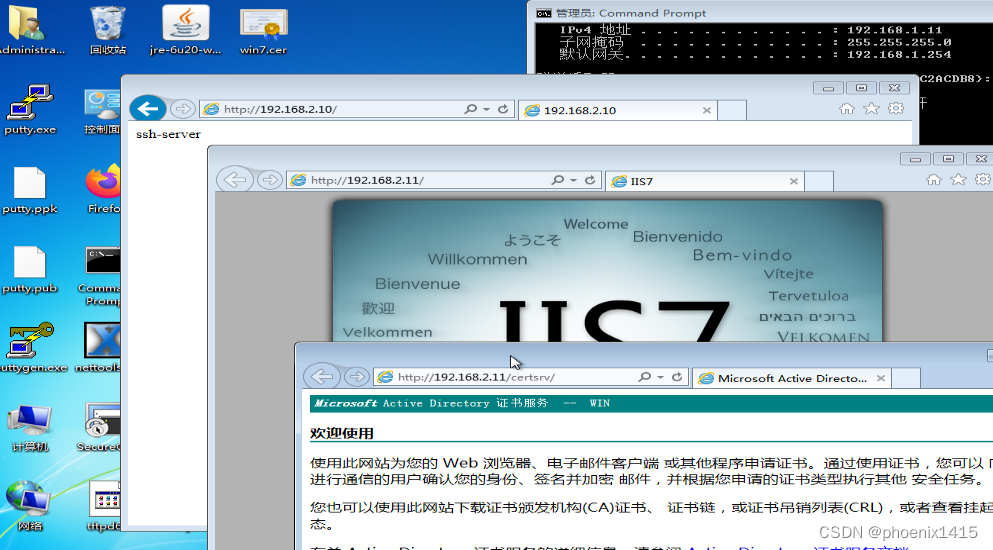Viewport: 993px width, 550px height.
Task: Open the Control Panel (控制面) desktop icon
Action: click(x=101, y=110)
